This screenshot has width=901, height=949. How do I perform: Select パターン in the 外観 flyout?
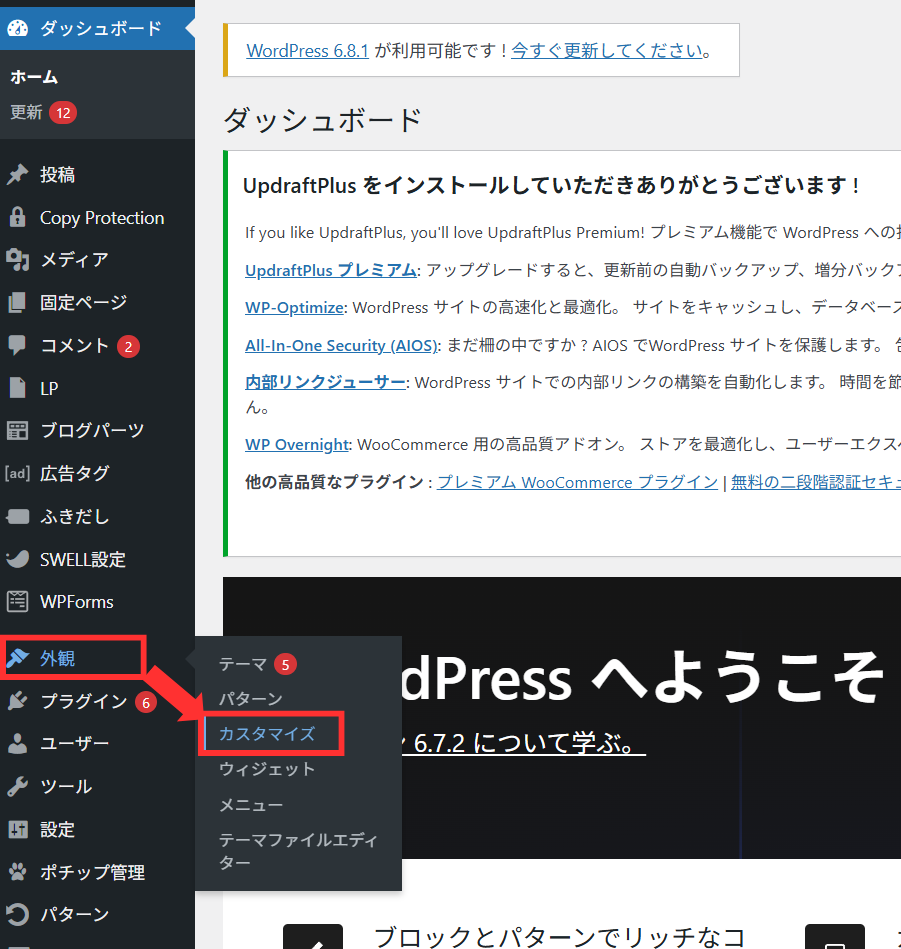pos(251,698)
